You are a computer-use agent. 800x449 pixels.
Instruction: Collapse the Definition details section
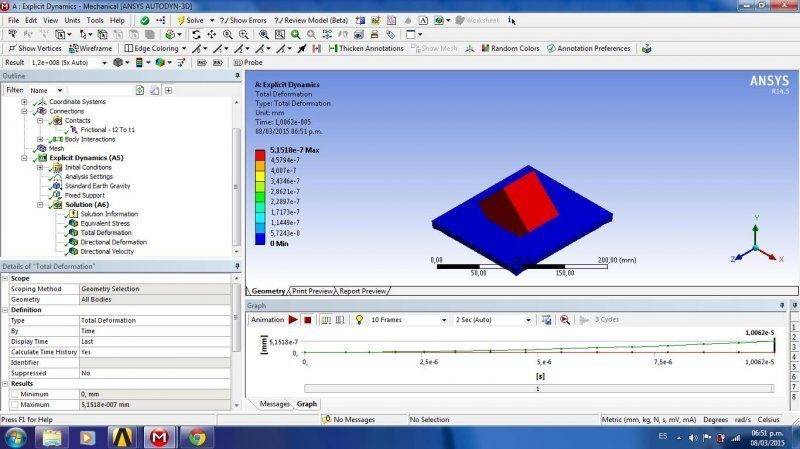pos(5,310)
